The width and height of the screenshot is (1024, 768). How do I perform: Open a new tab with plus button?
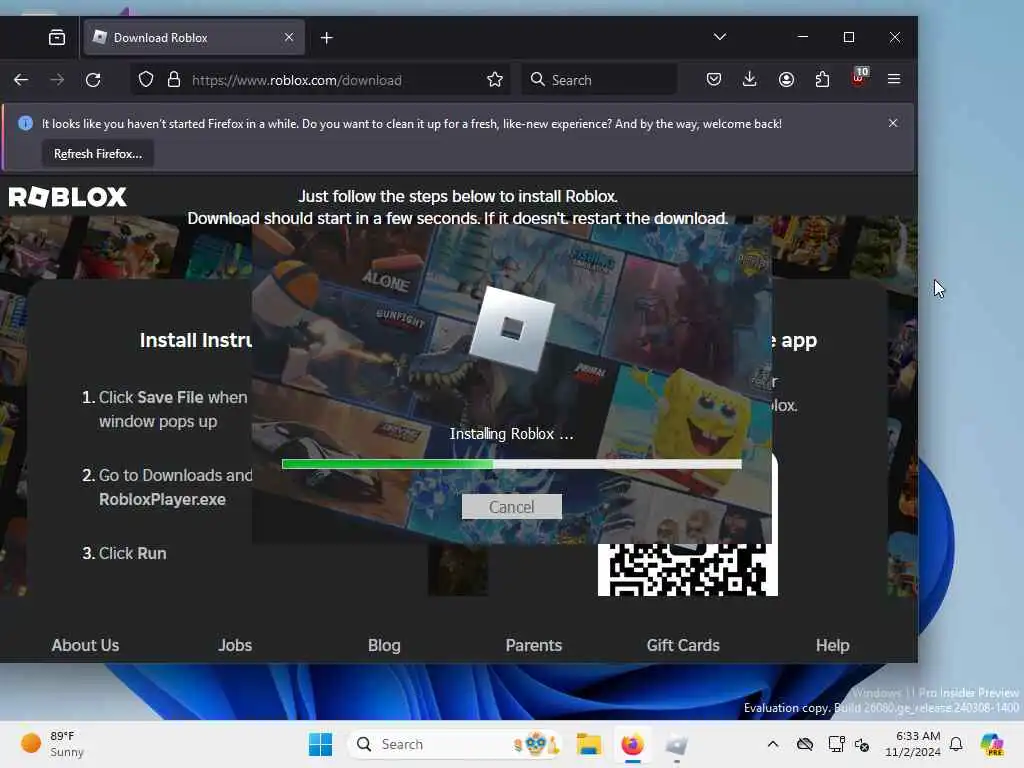327,38
